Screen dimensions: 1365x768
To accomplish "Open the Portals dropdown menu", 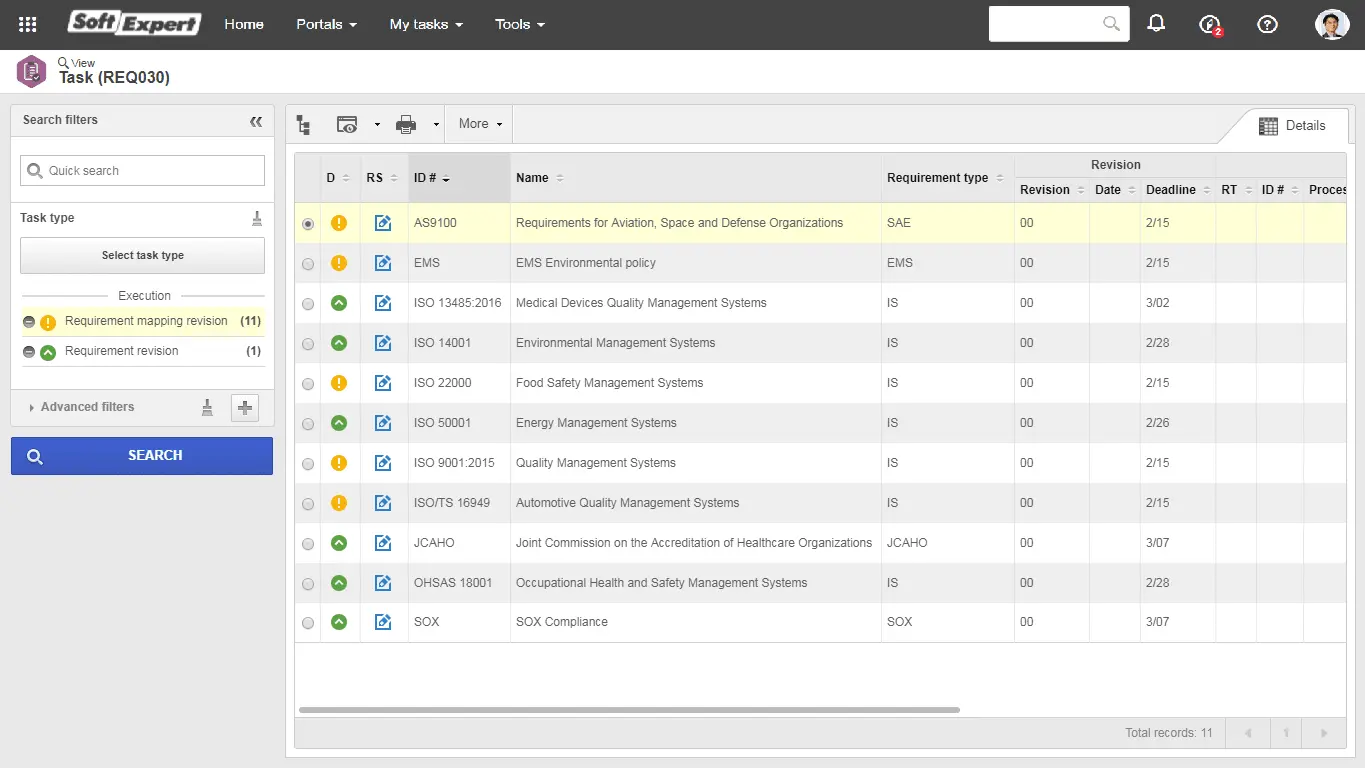I will coord(326,24).
